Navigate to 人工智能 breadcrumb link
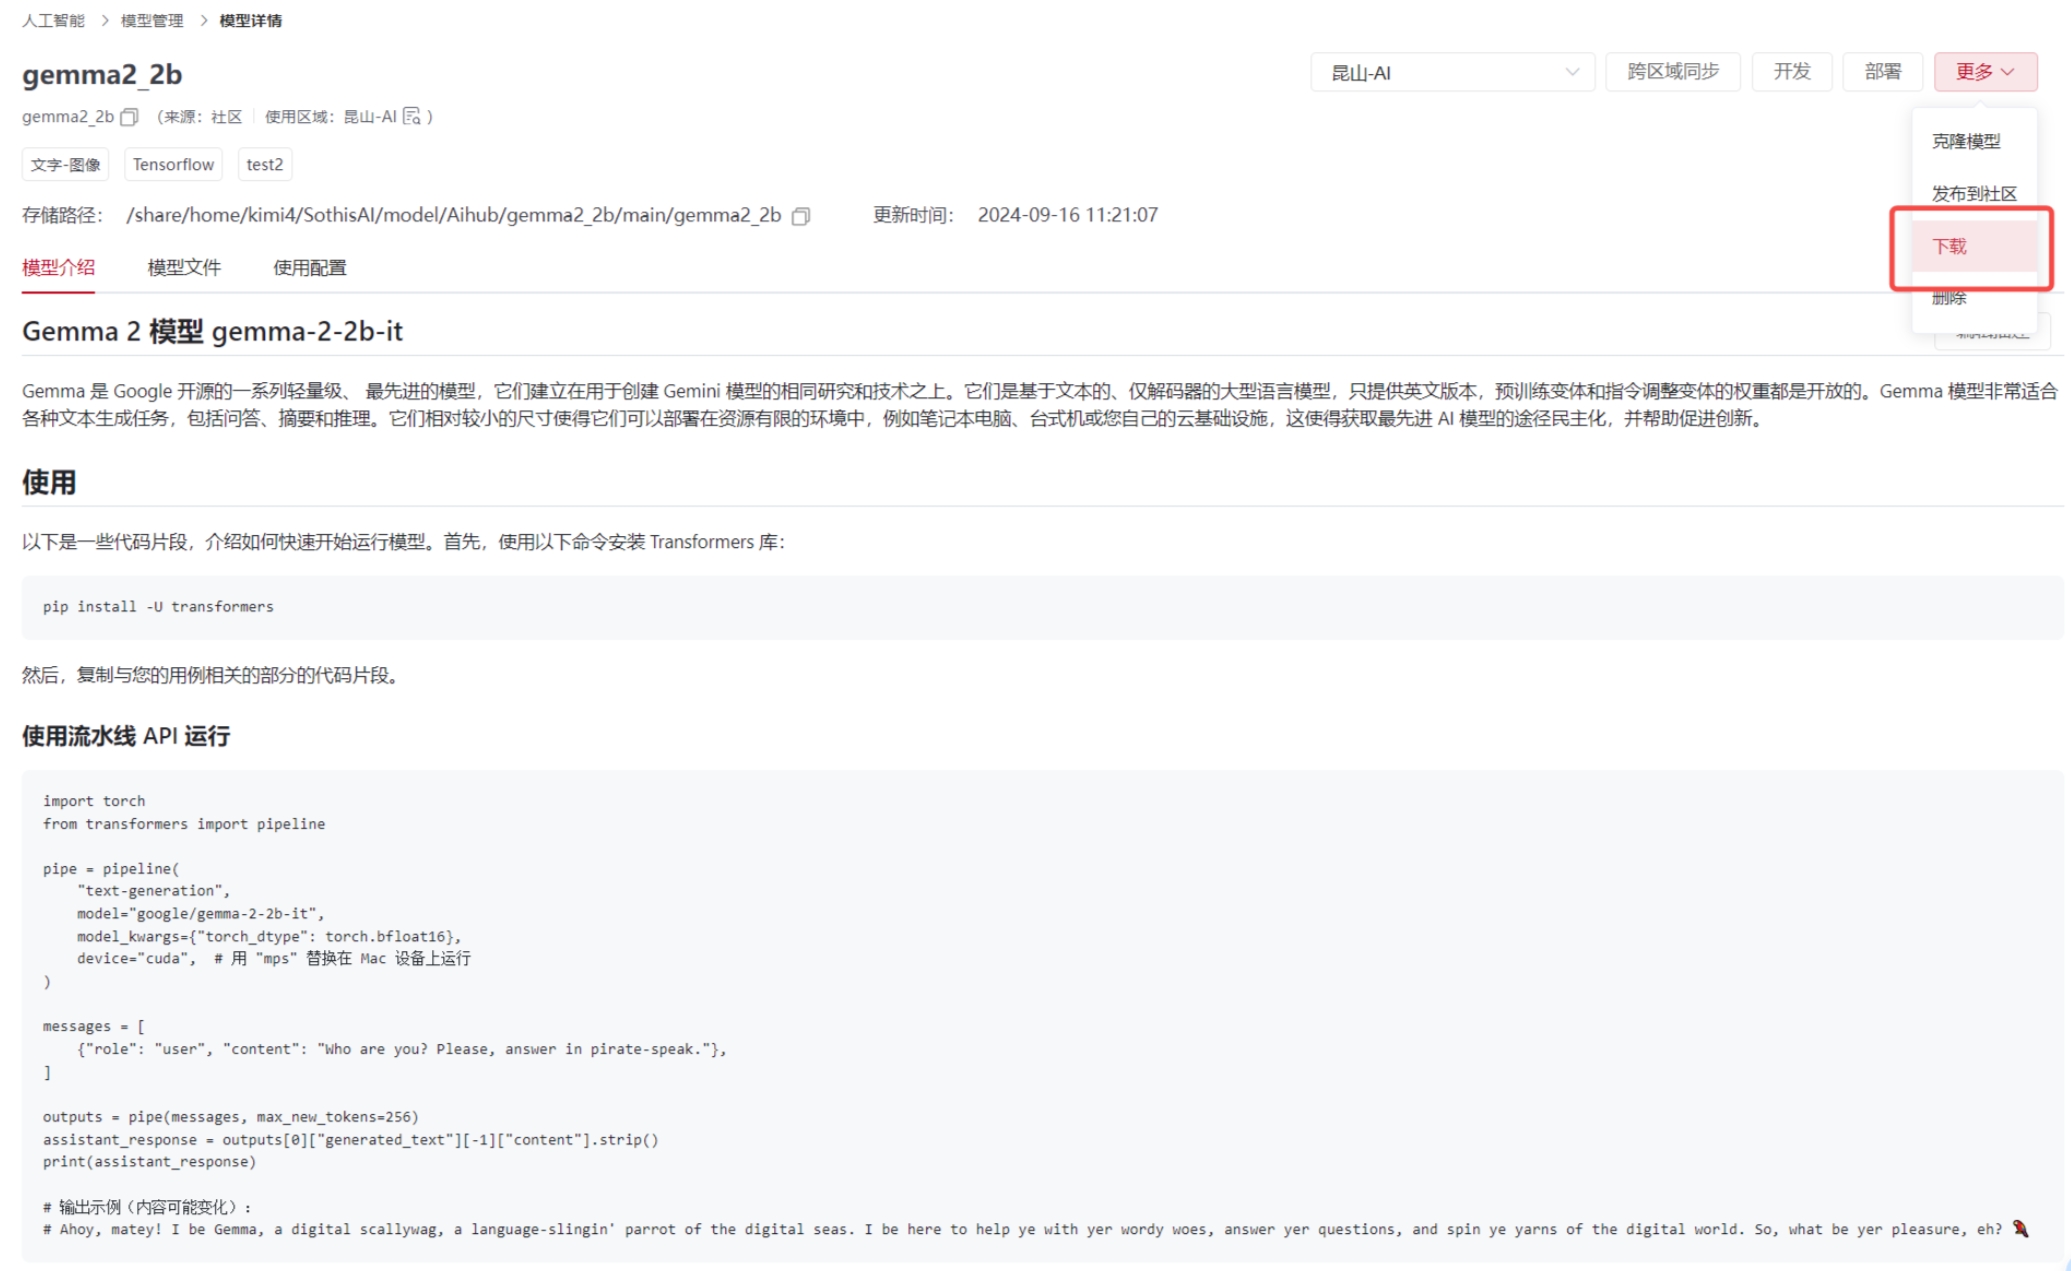This screenshot has width=2071, height=1271. [53, 20]
